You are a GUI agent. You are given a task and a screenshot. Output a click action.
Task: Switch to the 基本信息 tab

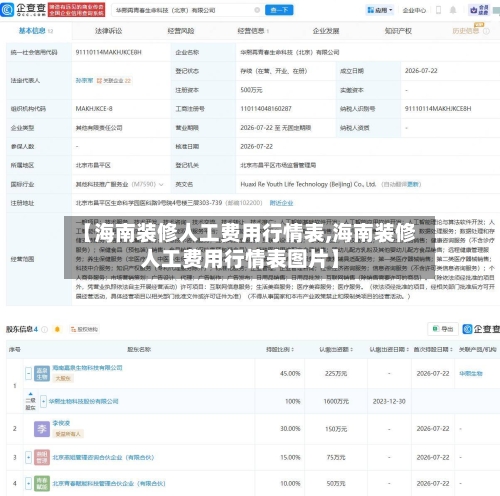coord(35,31)
